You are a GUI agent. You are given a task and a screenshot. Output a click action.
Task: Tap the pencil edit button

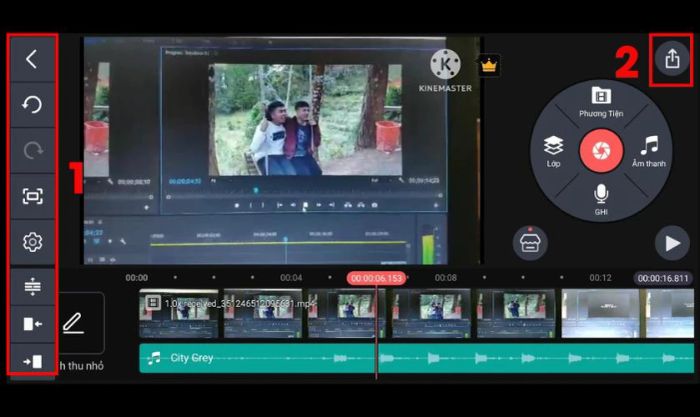[x=73, y=323]
